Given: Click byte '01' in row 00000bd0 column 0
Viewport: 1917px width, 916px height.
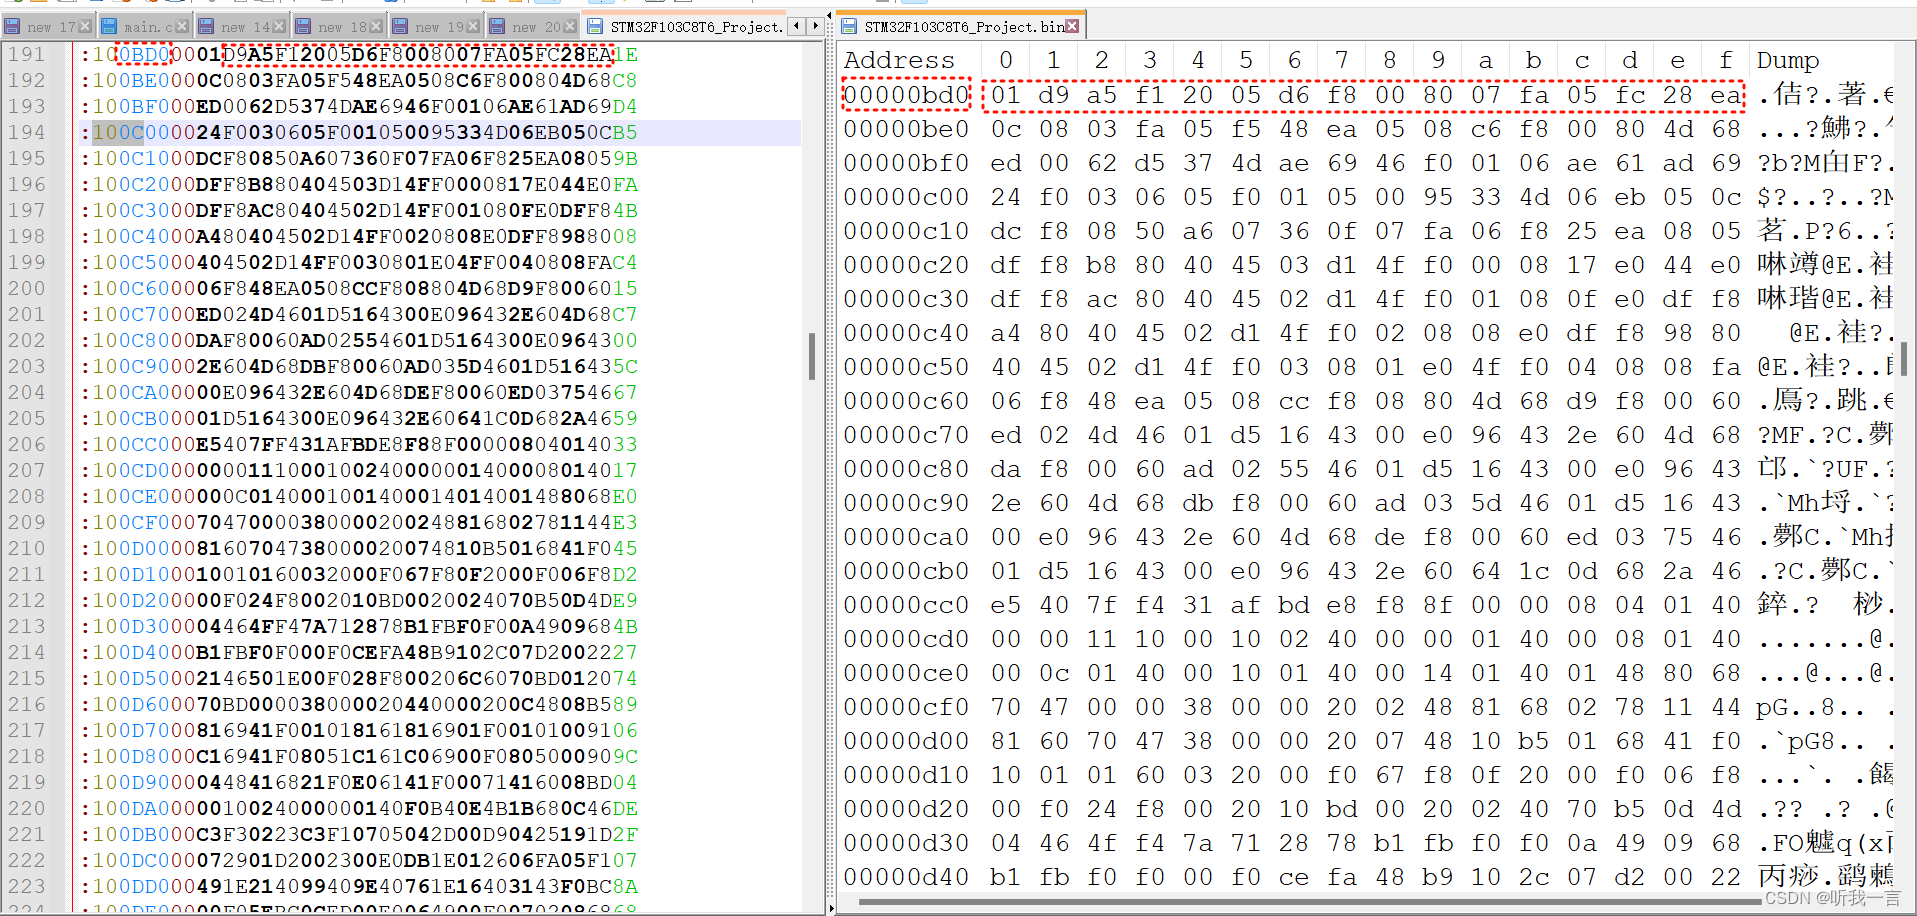Looking at the screenshot, I should pyautogui.click(x=1006, y=95).
